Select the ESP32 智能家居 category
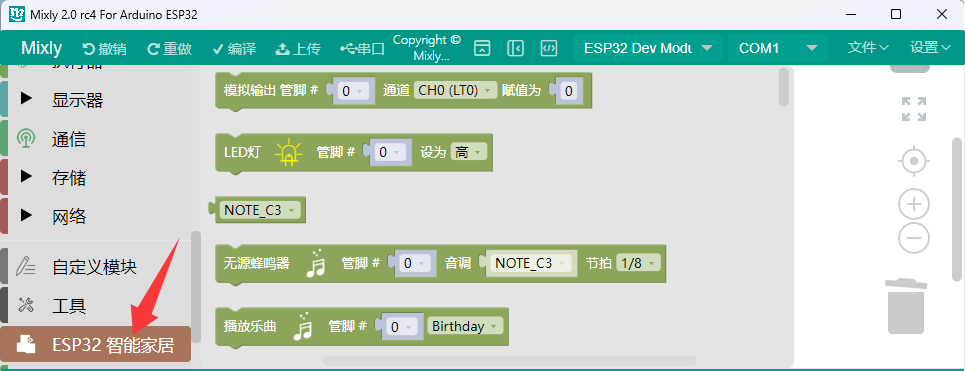 pos(96,345)
